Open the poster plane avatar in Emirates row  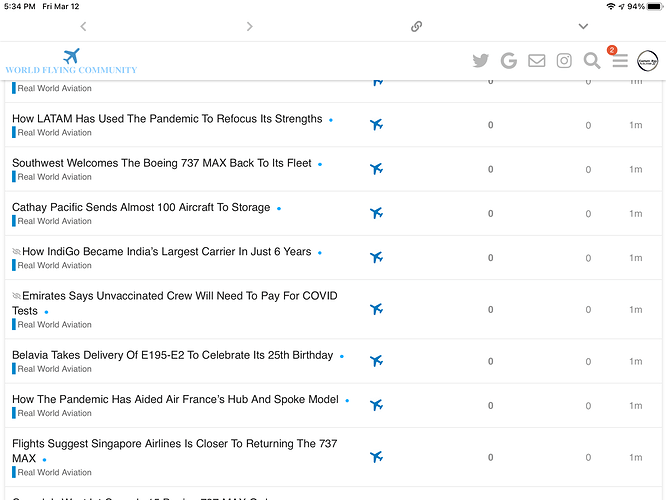[376, 309]
